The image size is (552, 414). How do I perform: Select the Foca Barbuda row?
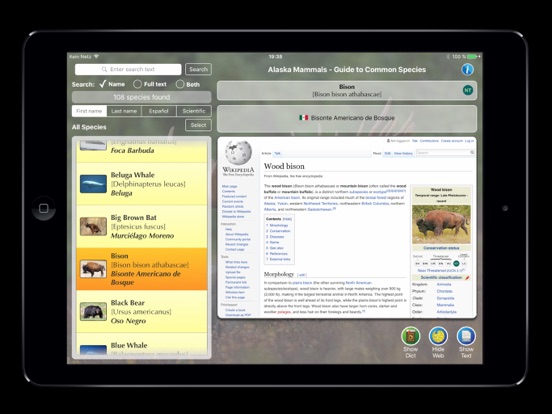(142, 150)
